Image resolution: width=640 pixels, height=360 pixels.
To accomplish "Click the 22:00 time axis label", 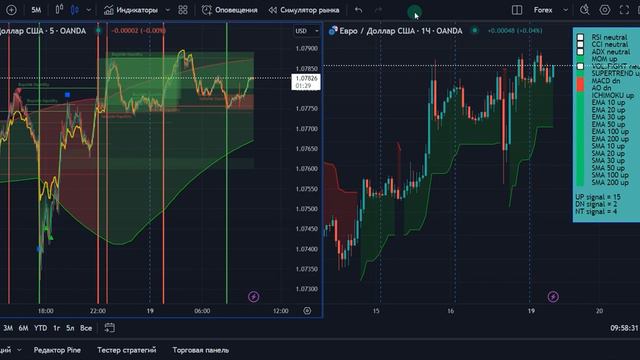I will [98, 311].
